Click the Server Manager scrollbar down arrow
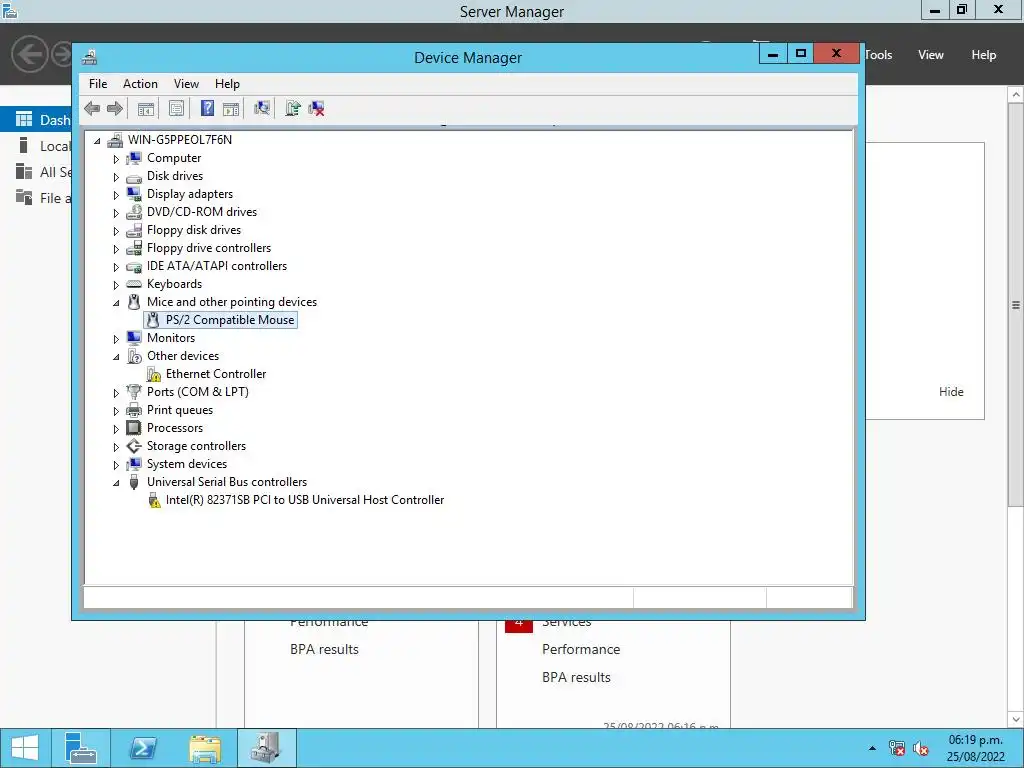 click(x=1016, y=720)
